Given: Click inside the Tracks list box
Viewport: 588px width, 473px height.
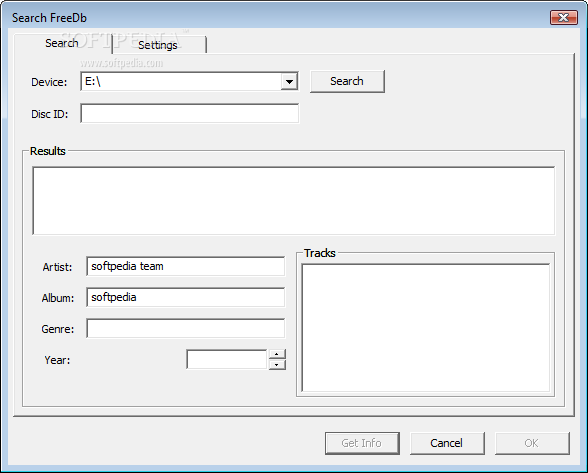Looking at the screenshot, I should tap(426, 328).
